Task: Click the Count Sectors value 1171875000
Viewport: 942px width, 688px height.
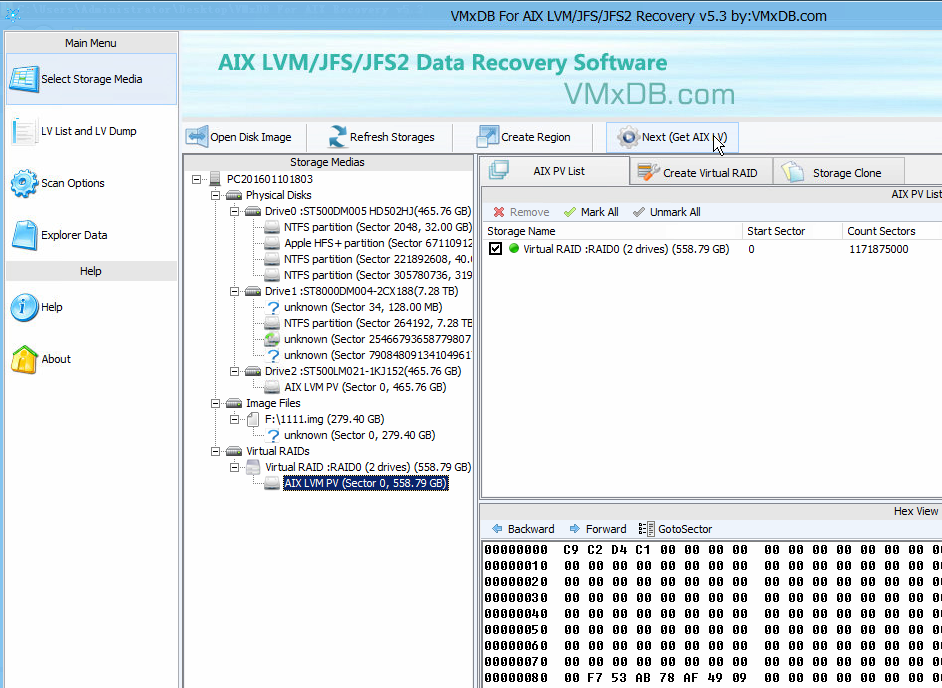Action: pyautogui.click(x=878, y=249)
